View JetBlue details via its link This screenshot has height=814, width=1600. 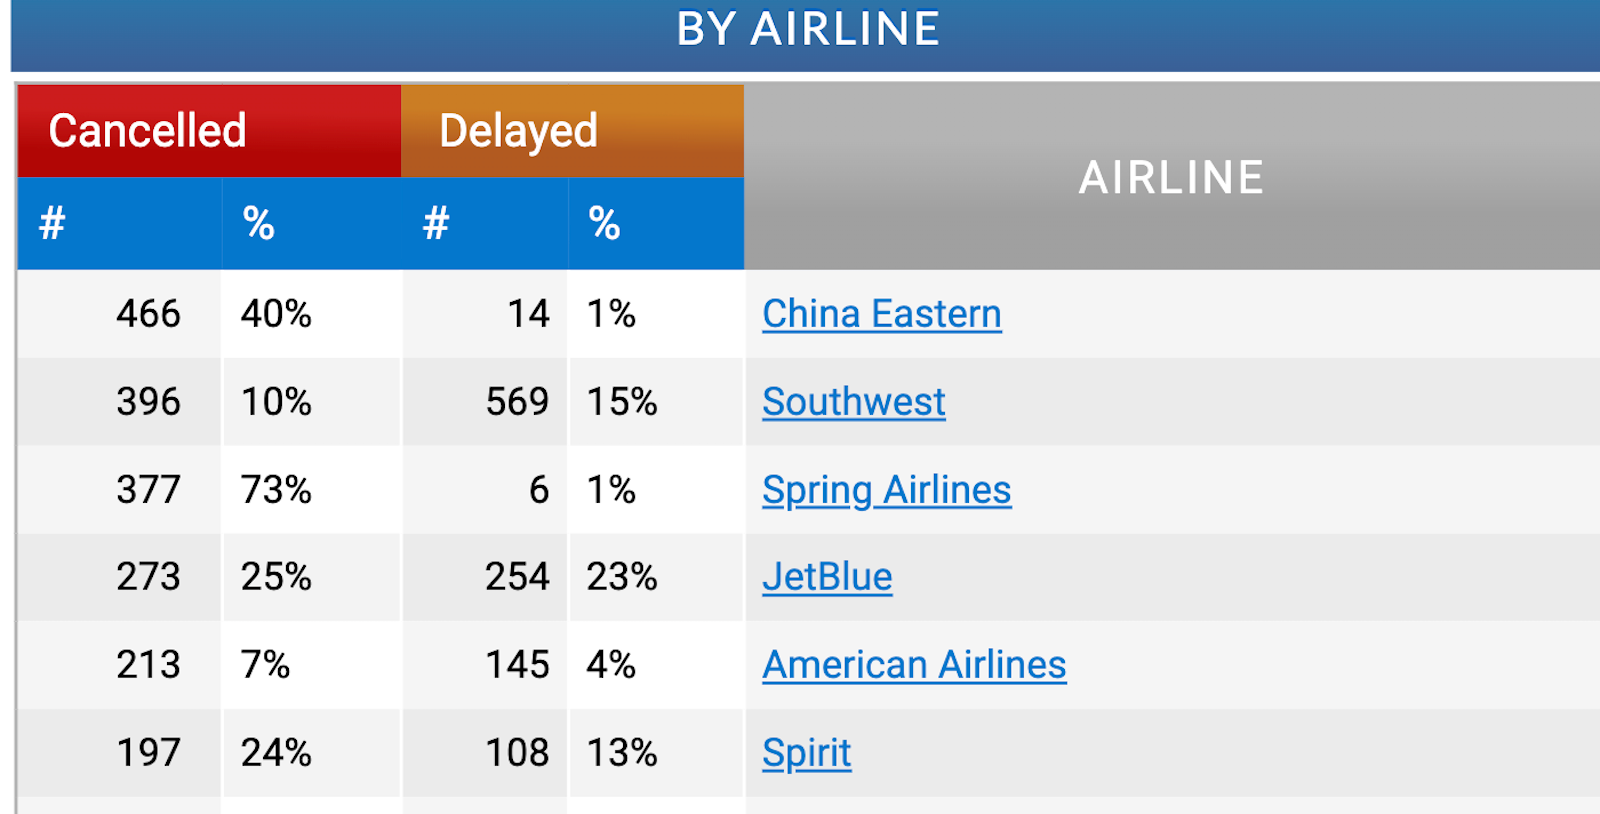pos(827,577)
